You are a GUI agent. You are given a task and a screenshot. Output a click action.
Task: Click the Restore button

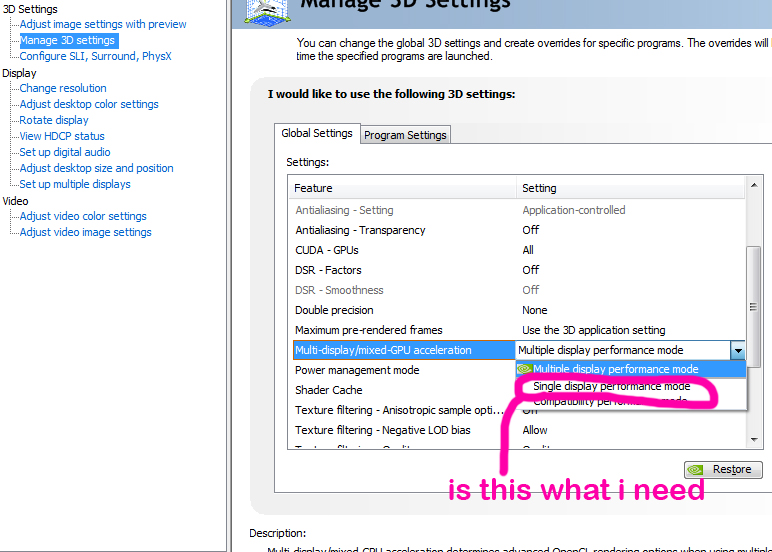coord(723,469)
